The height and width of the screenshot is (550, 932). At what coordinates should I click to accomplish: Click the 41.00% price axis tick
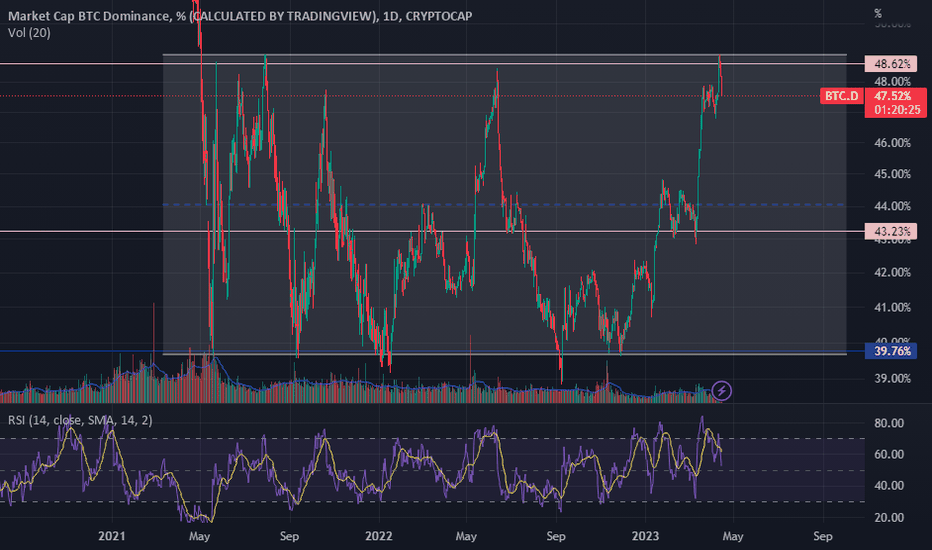892,307
